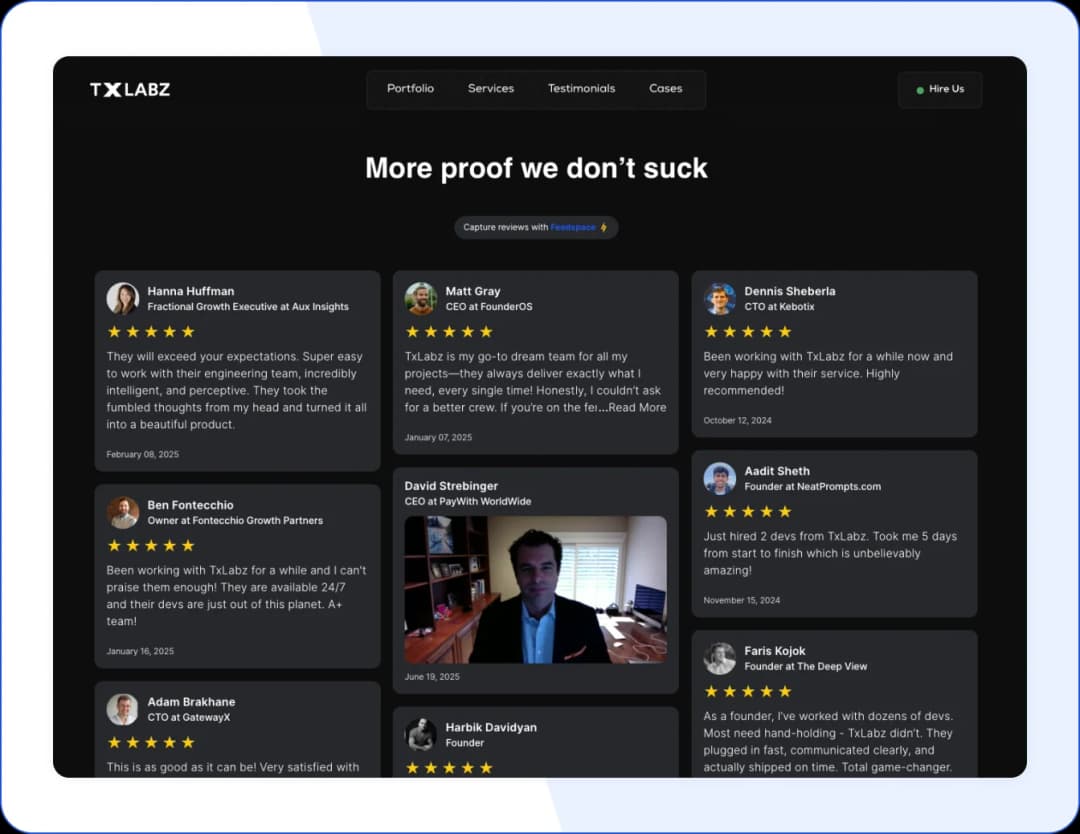Click the TxLabz logo
The image size is (1080, 834).
130,89
